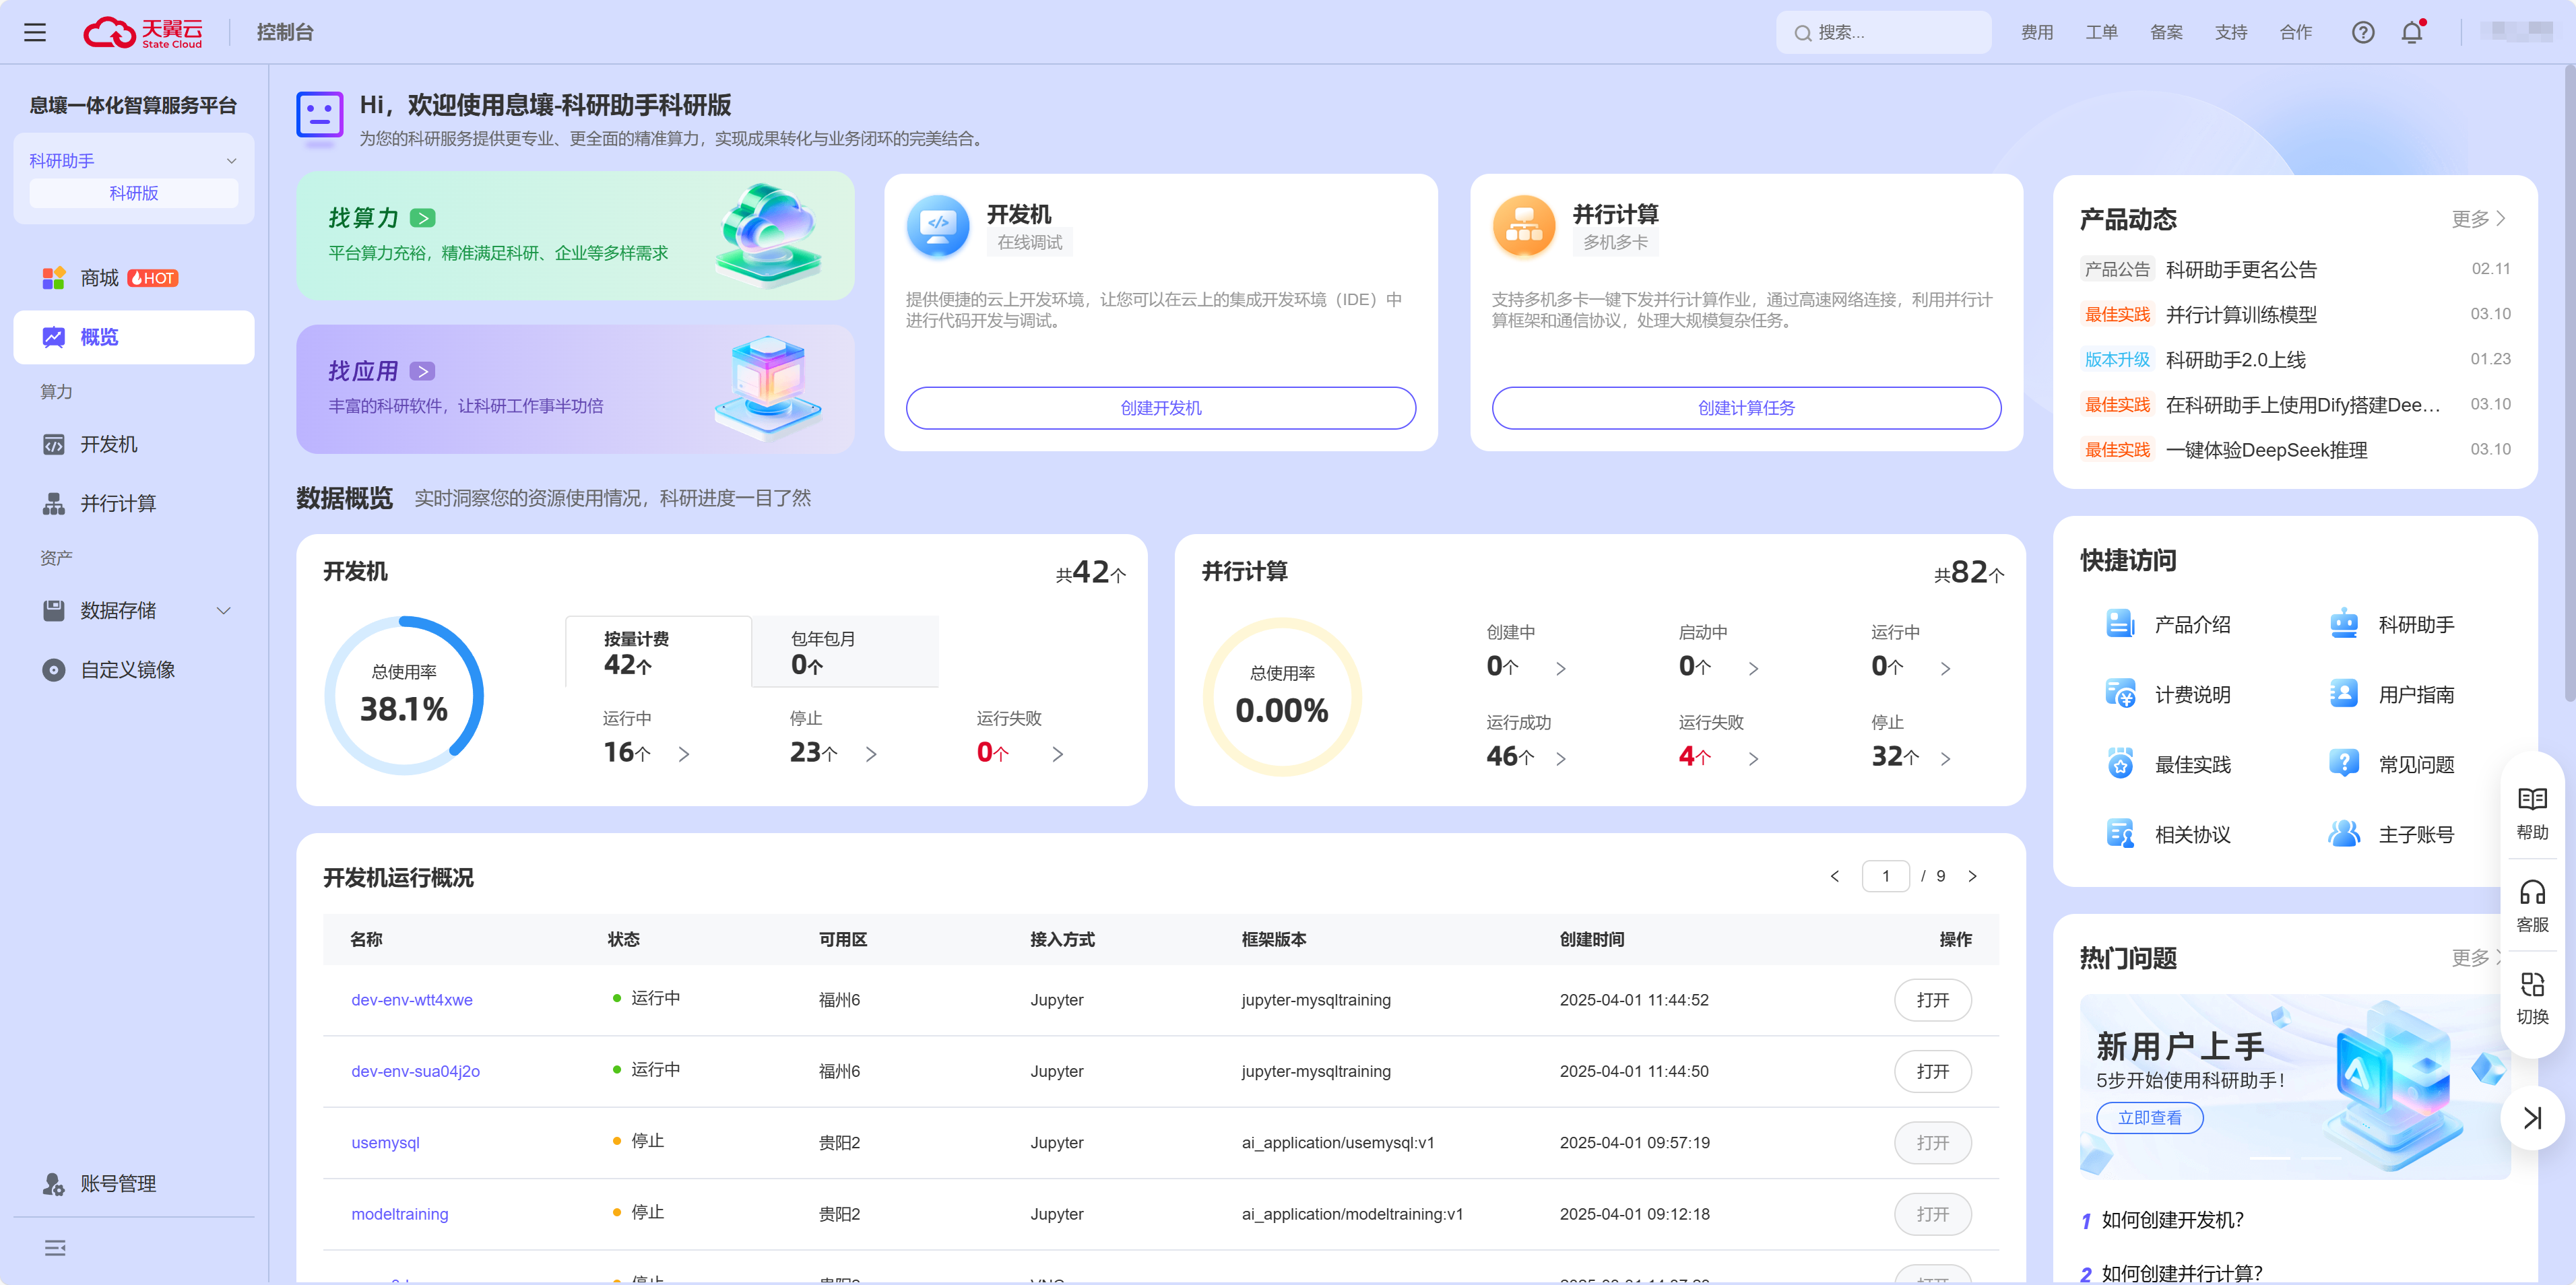Open 支持 in top navigation
The height and width of the screenshot is (1285, 2576).
click(x=2231, y=32)
